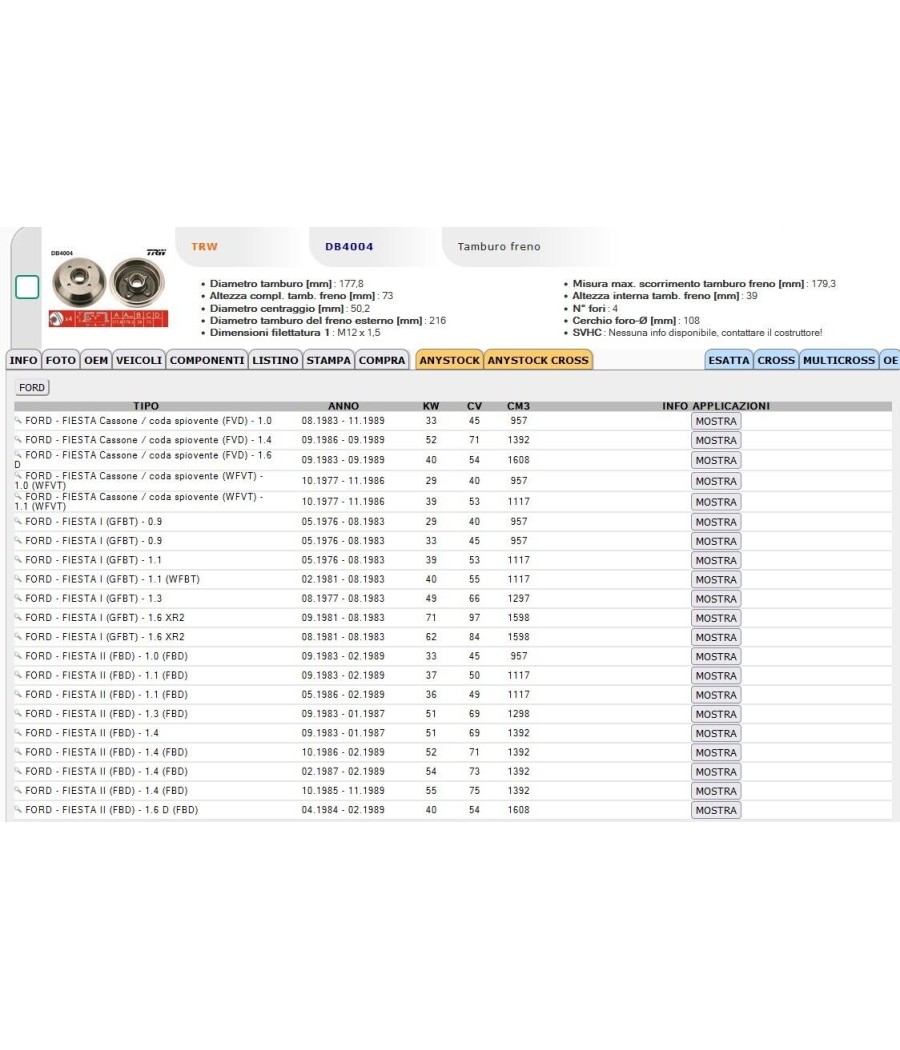The image size is (900, 1050).
Task: Click magnifier icon beside FIESTA Cassone (FVD) 1.0
Action: click(x=19, y=421)
